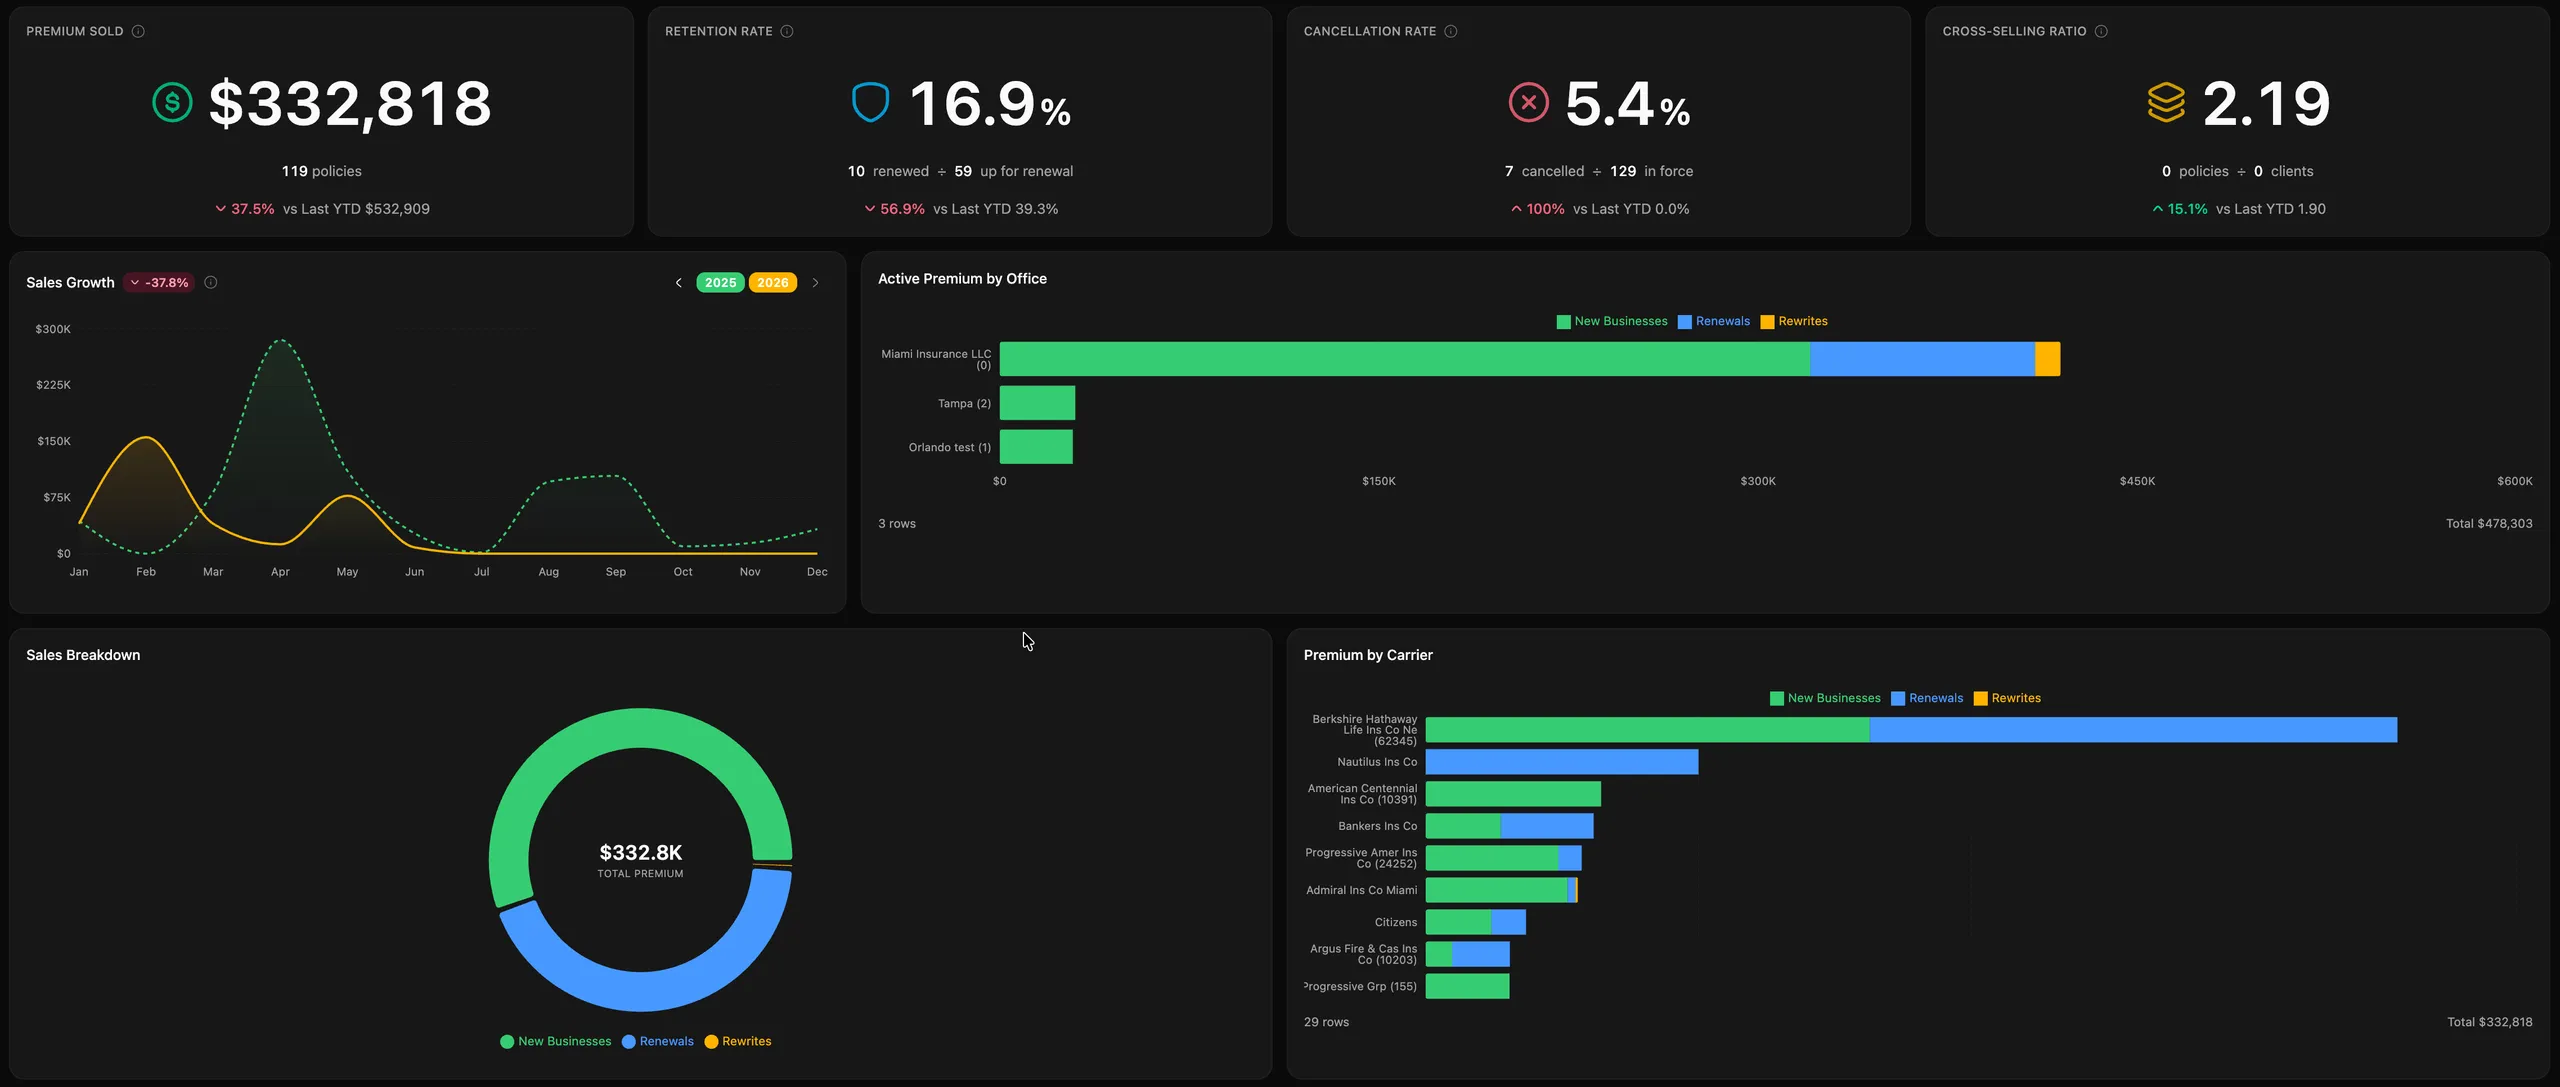Toggle the 2025 year pill
This screenshot has height=1087, width=2560.
click(x=720, y=283)
